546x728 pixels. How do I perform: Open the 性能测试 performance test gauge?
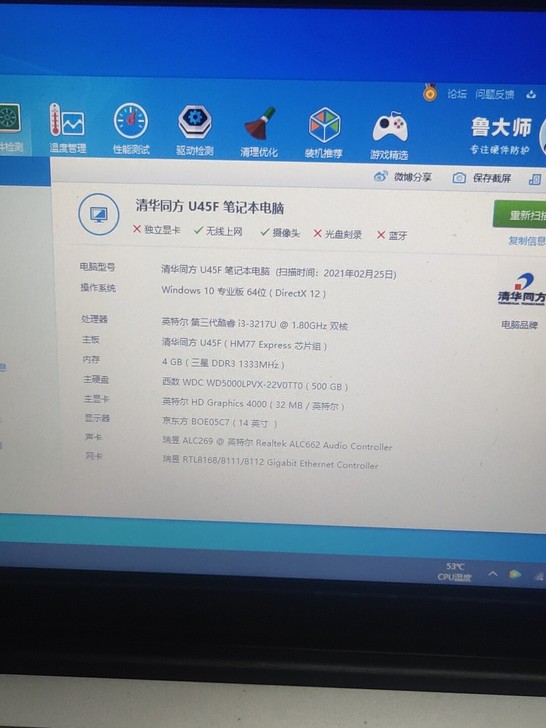click(x=131, y=129)
